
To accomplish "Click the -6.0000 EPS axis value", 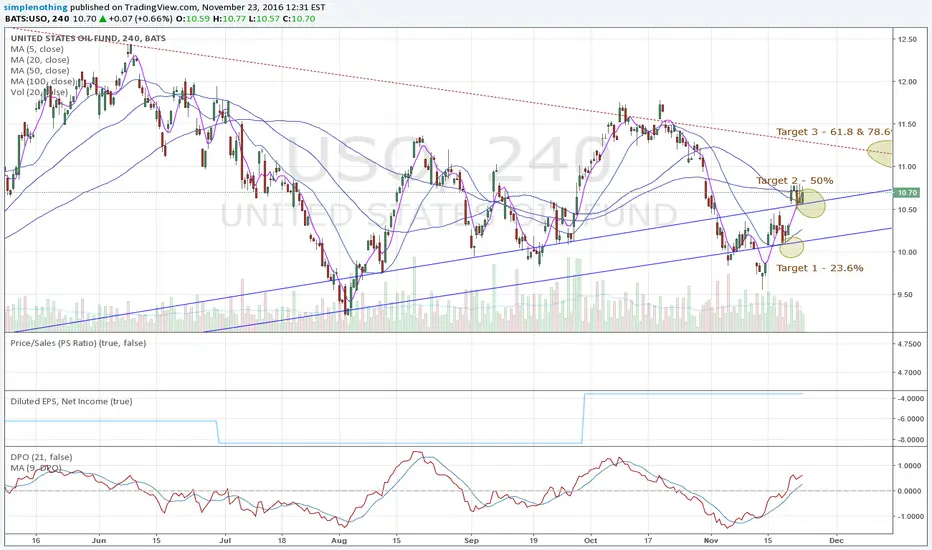I will click(x=909, y=419).
